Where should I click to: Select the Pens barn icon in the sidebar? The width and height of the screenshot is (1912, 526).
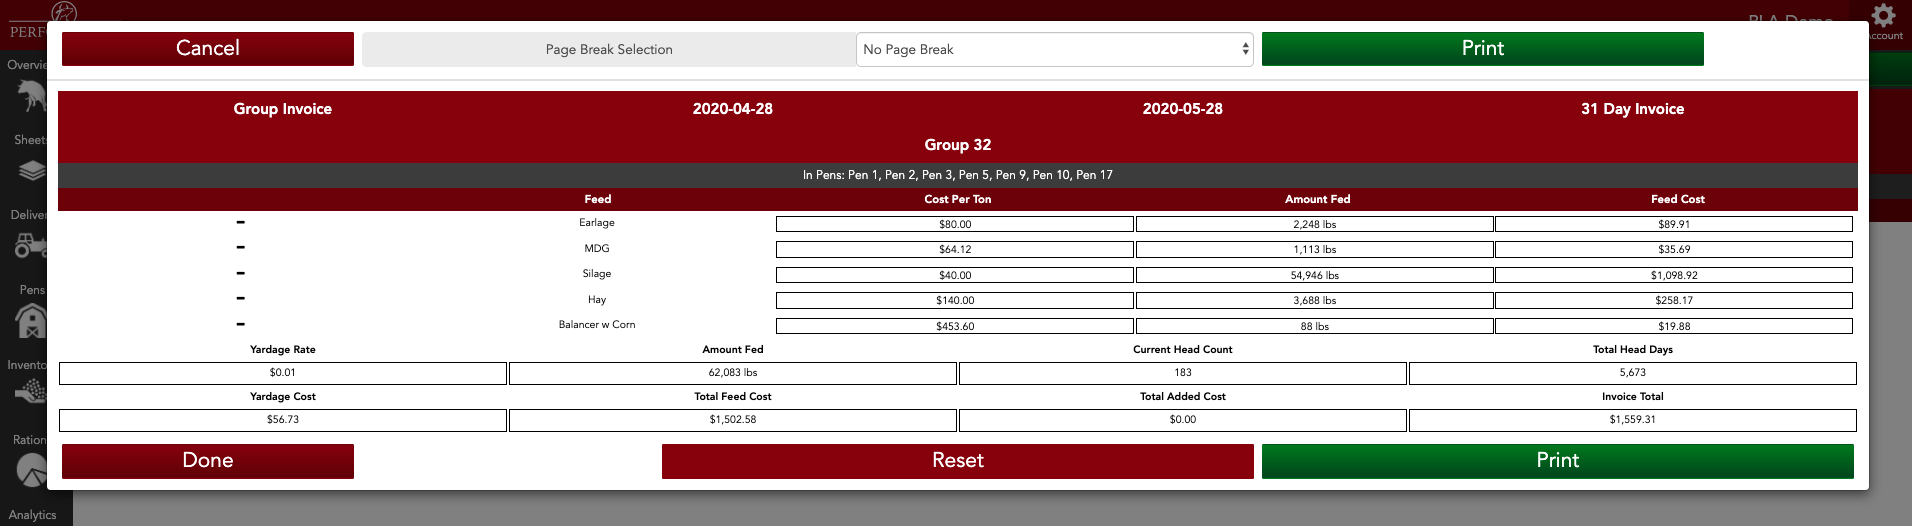point(30,320)
